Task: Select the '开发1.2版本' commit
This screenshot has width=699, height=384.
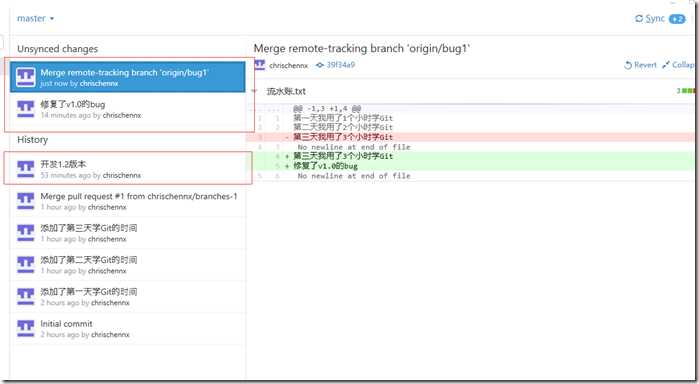Action: coord(127,169)
